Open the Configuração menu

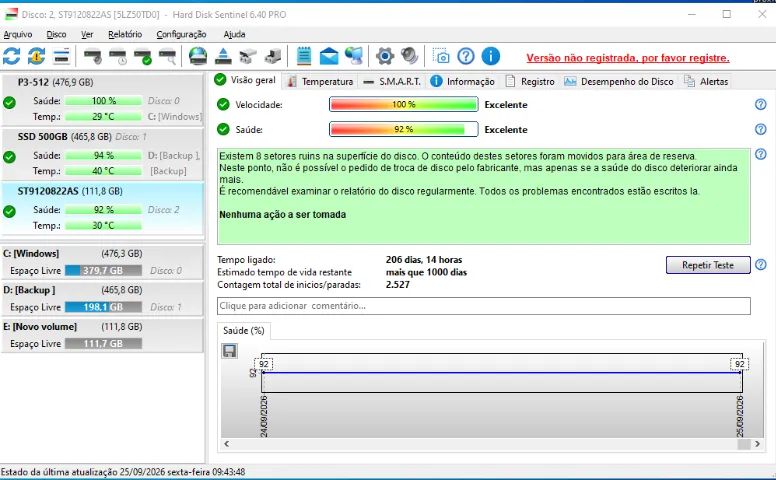coord(181,34)
